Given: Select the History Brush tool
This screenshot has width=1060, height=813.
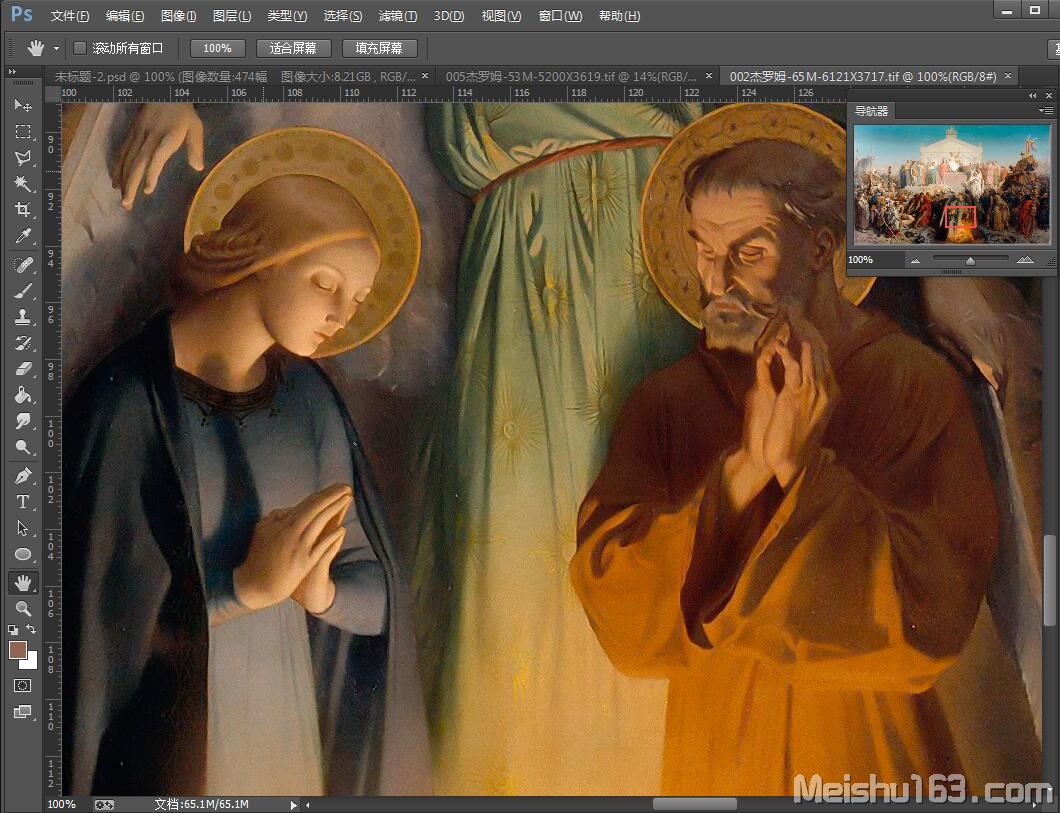Looking at the screenshot, I should point(22,343).
